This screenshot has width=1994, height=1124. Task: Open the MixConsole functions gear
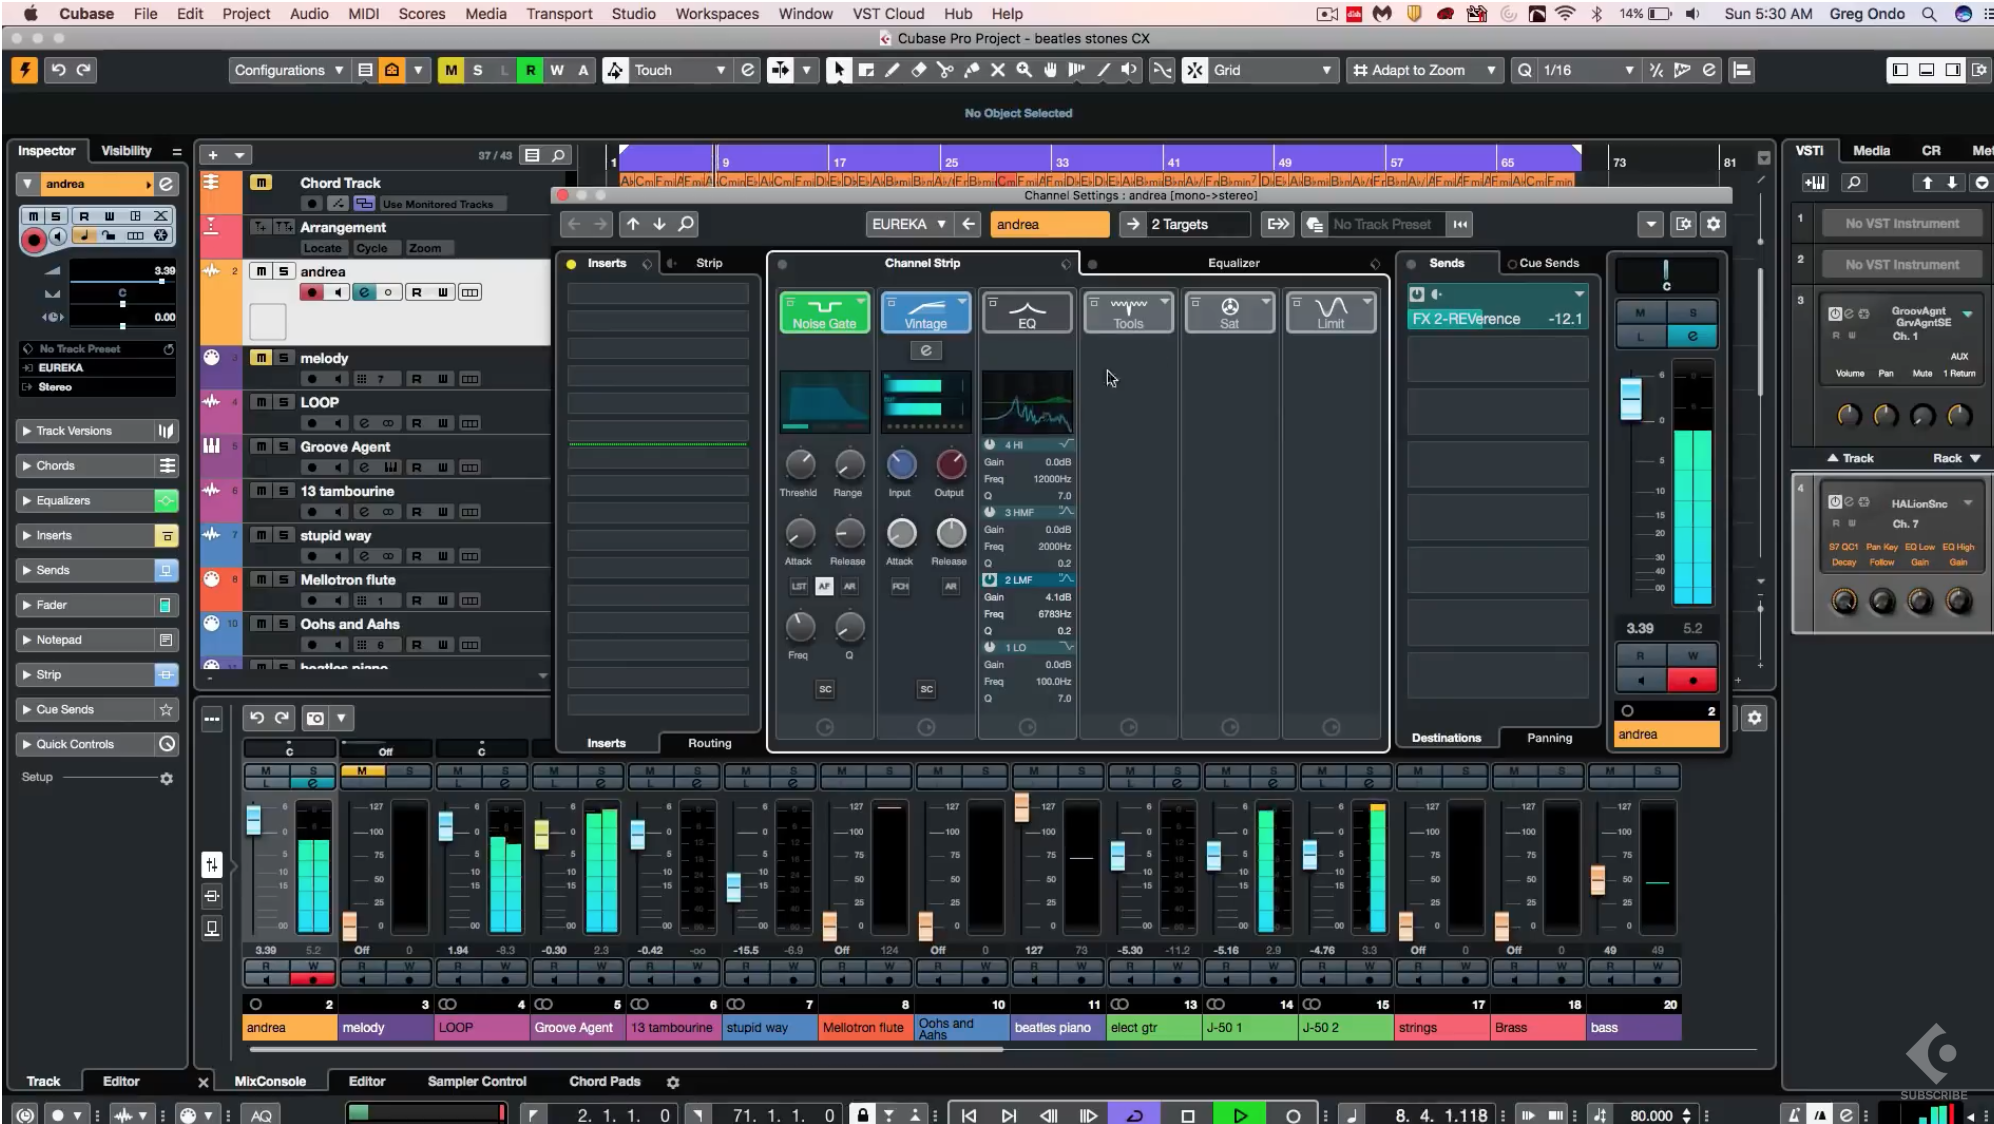(1754, 718)
